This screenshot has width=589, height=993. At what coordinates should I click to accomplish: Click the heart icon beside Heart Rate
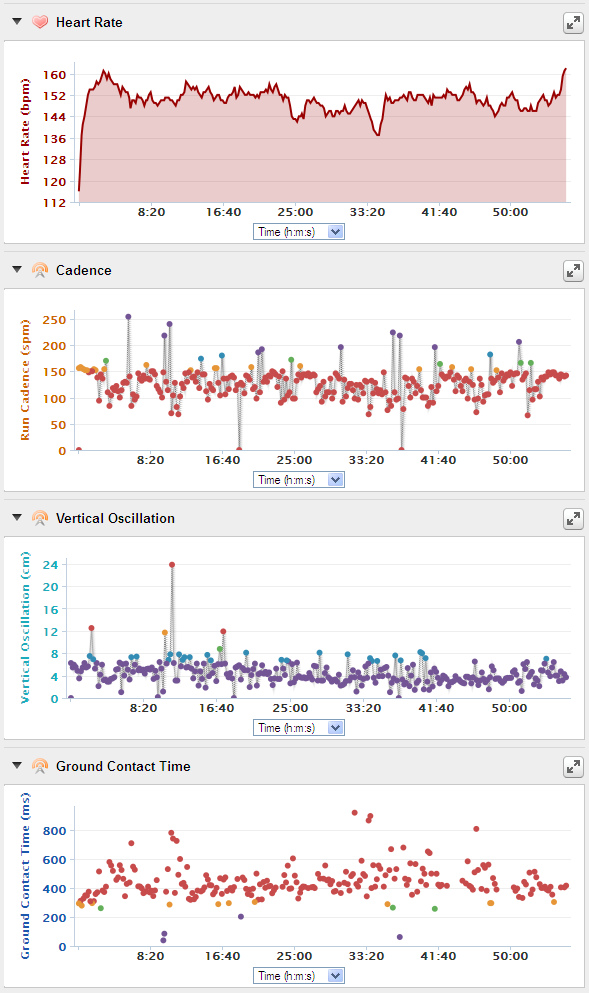pyautogui.click(x=40, y=22)
